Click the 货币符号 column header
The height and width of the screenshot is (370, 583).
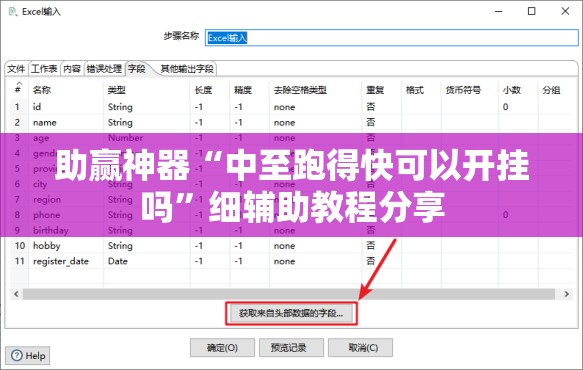tap(463, 90)
